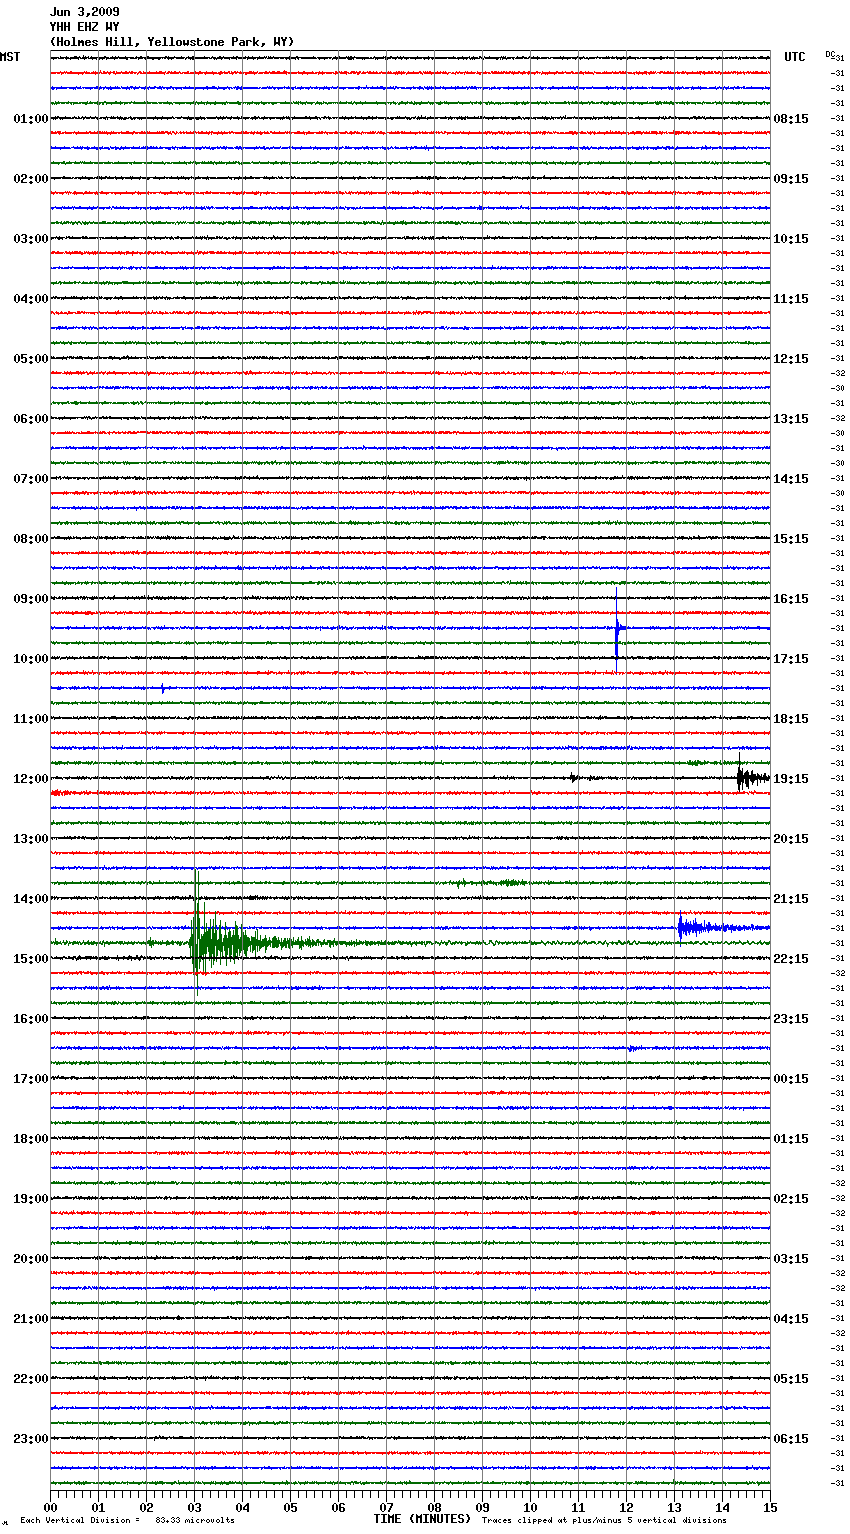Click the 06:15 UTC row label

click(791, 1439)
